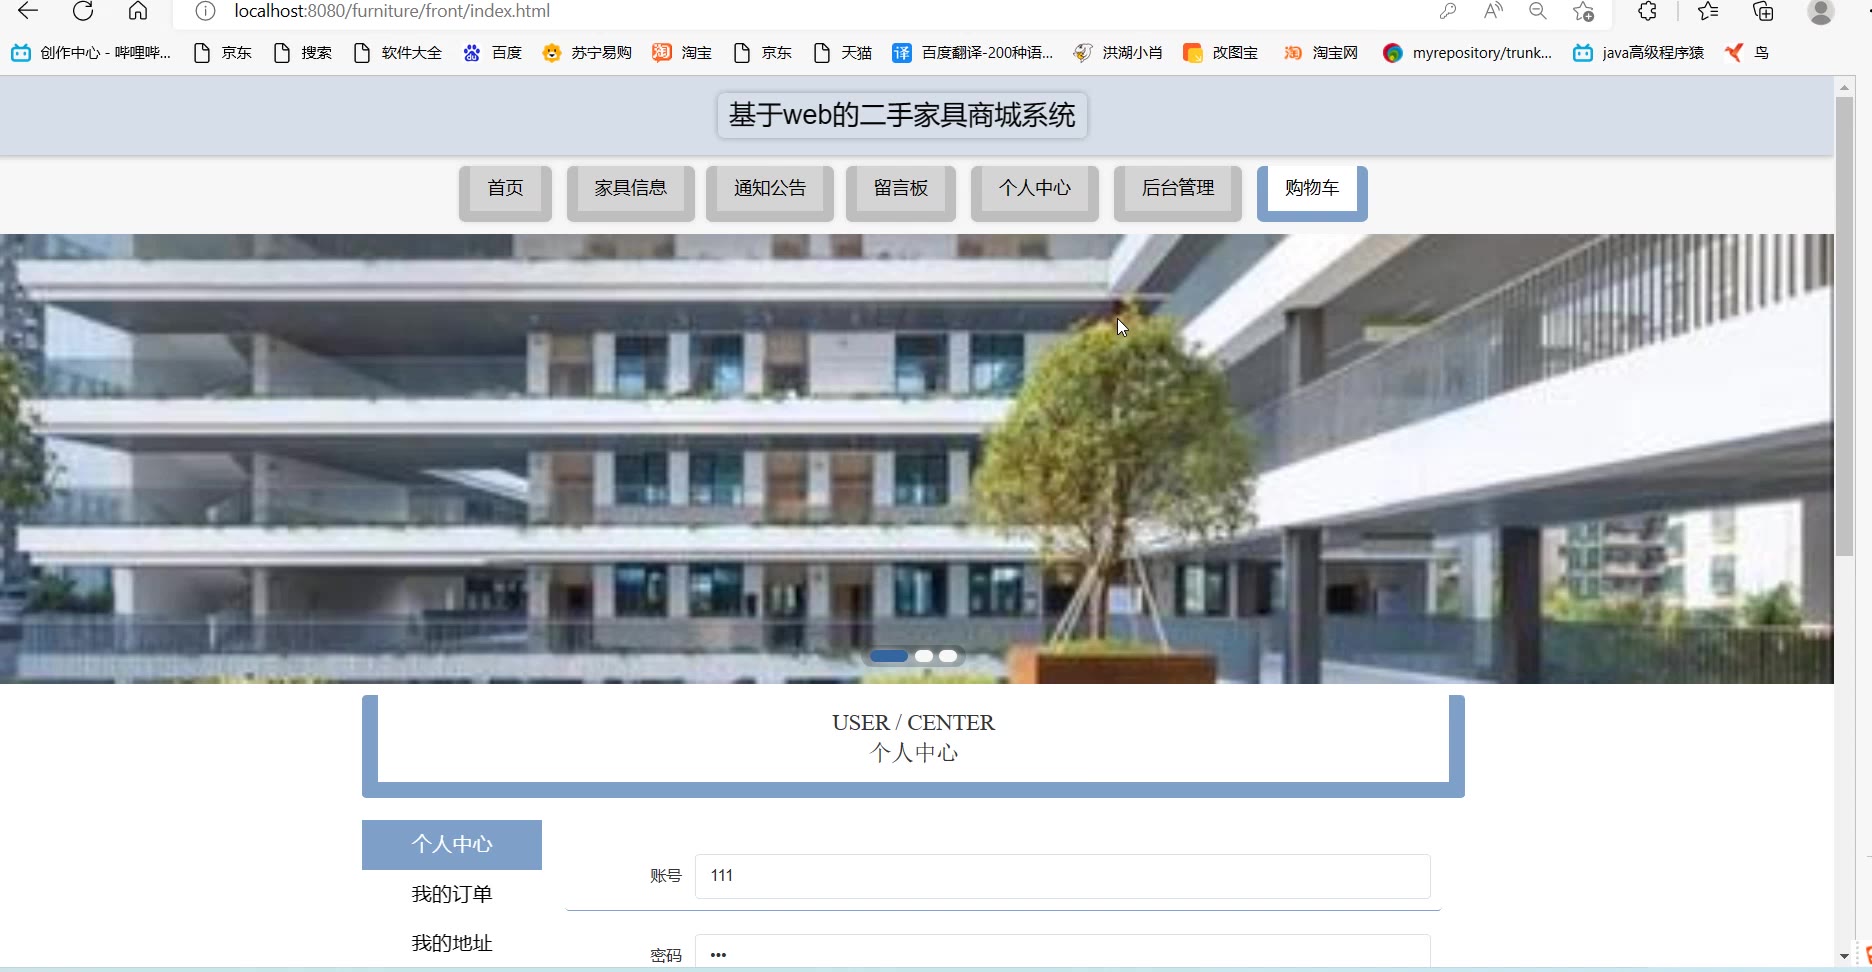
Task: Open the zoom magnifier icon in address bar
Action: click(x=1538, y=11)
